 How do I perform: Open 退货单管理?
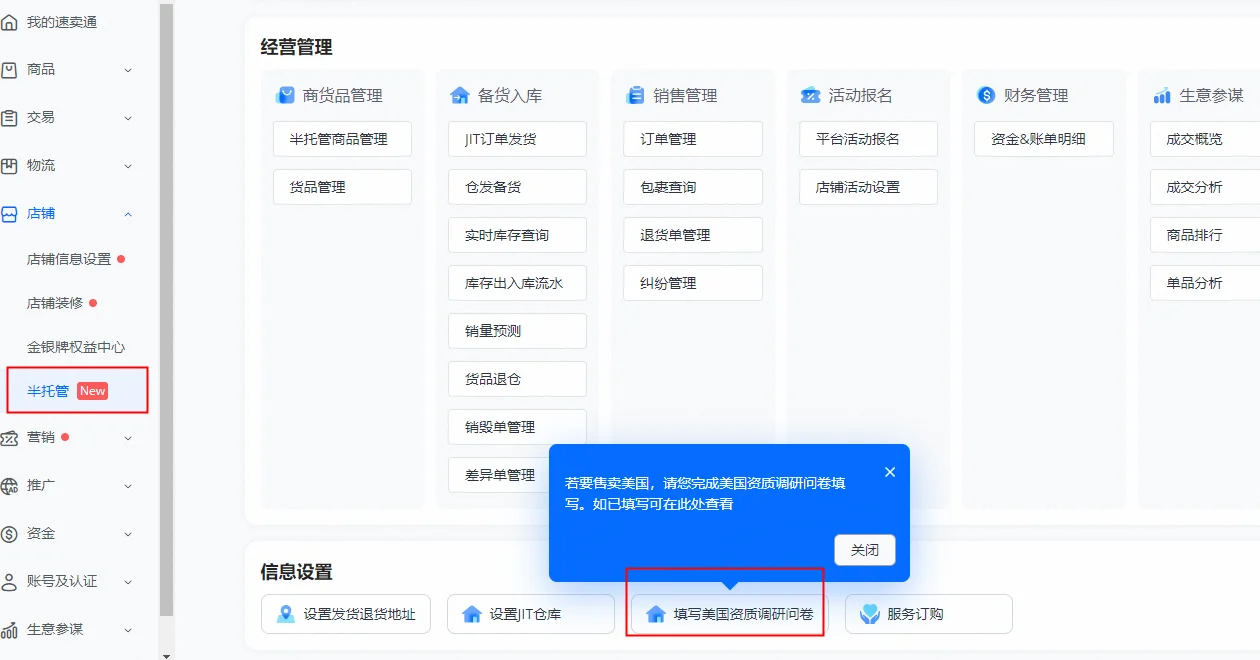pos(693,235)
